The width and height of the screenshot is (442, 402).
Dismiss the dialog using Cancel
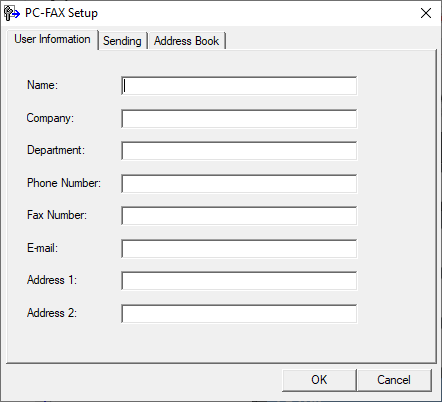[x=394, y=380]
